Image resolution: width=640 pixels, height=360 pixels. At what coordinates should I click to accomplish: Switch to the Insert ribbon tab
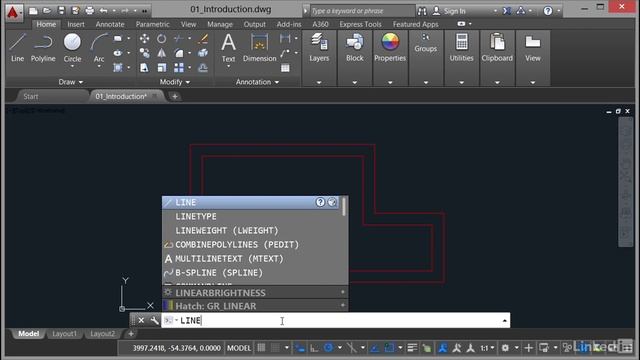click(76, 24)
